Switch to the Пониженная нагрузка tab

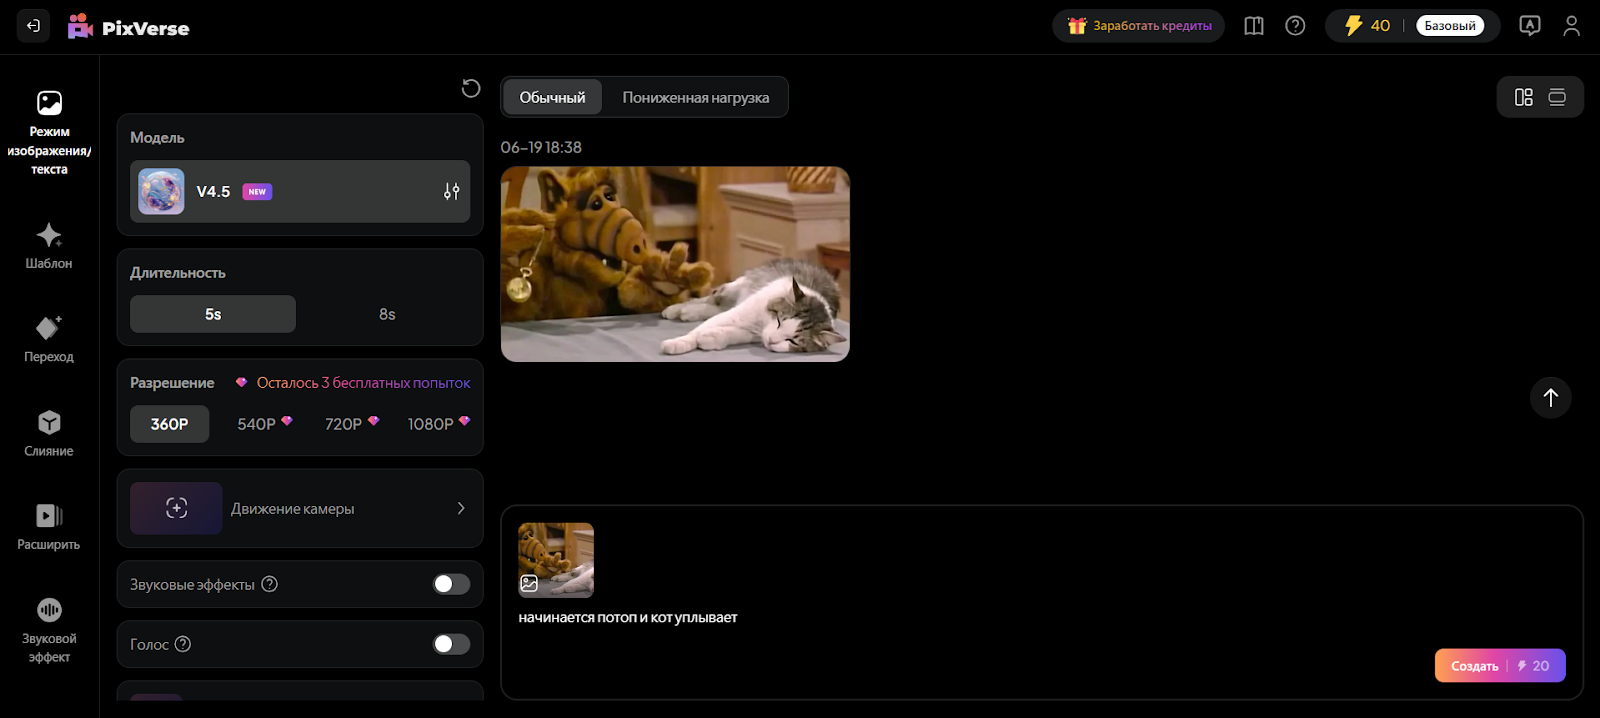tap(696, 97)
